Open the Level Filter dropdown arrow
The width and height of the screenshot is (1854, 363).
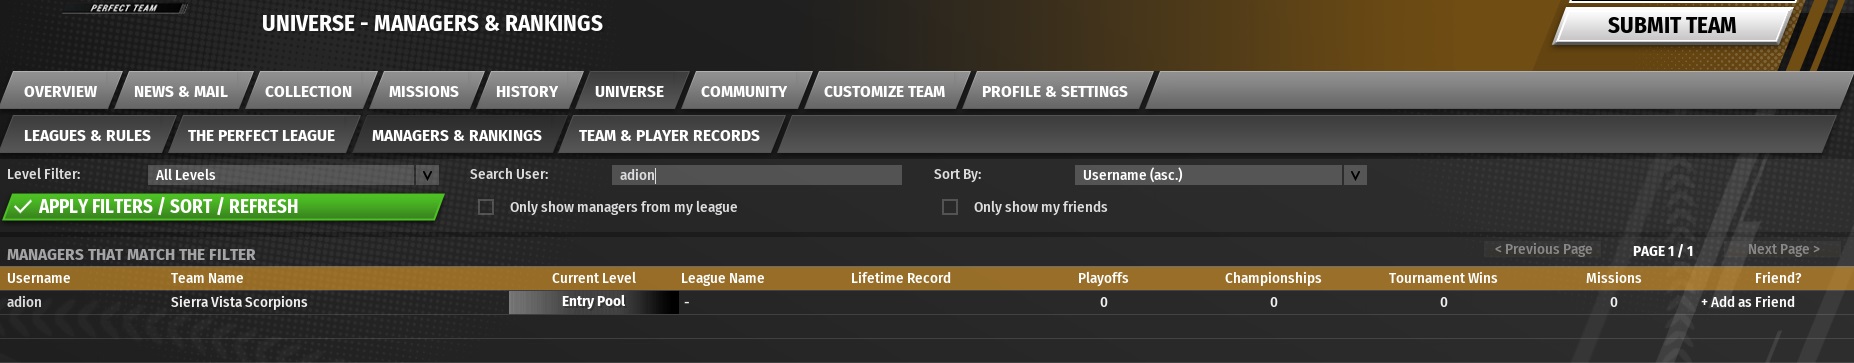(x=428, y=175)
